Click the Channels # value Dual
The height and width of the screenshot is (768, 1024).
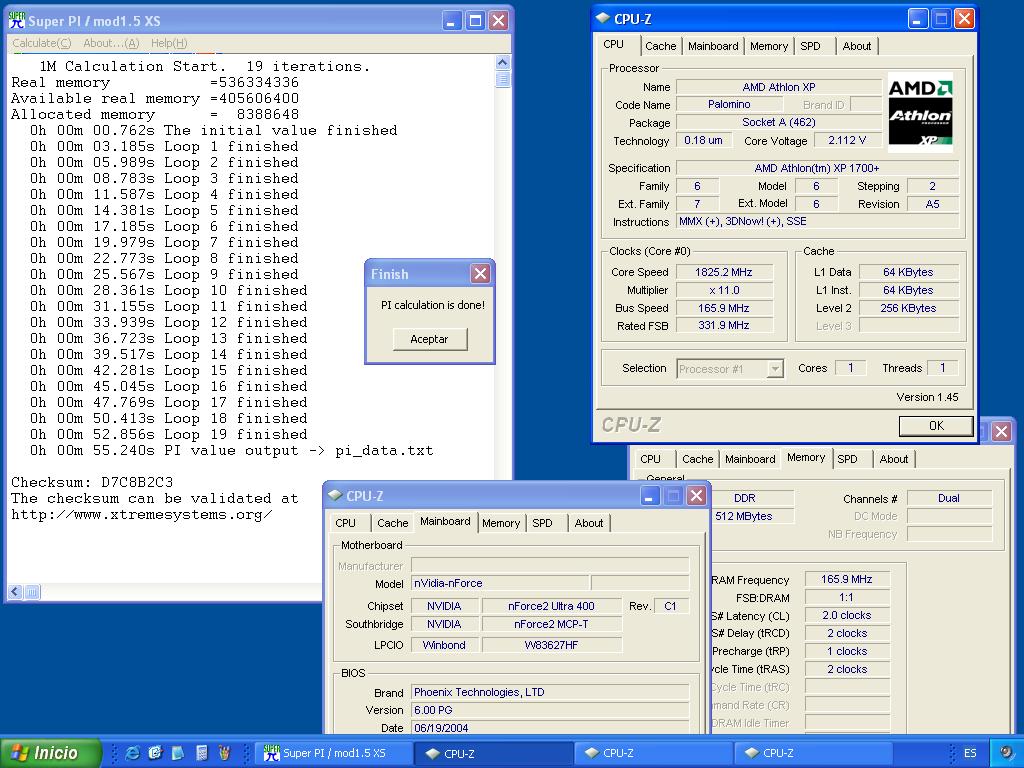coord(949,498)
